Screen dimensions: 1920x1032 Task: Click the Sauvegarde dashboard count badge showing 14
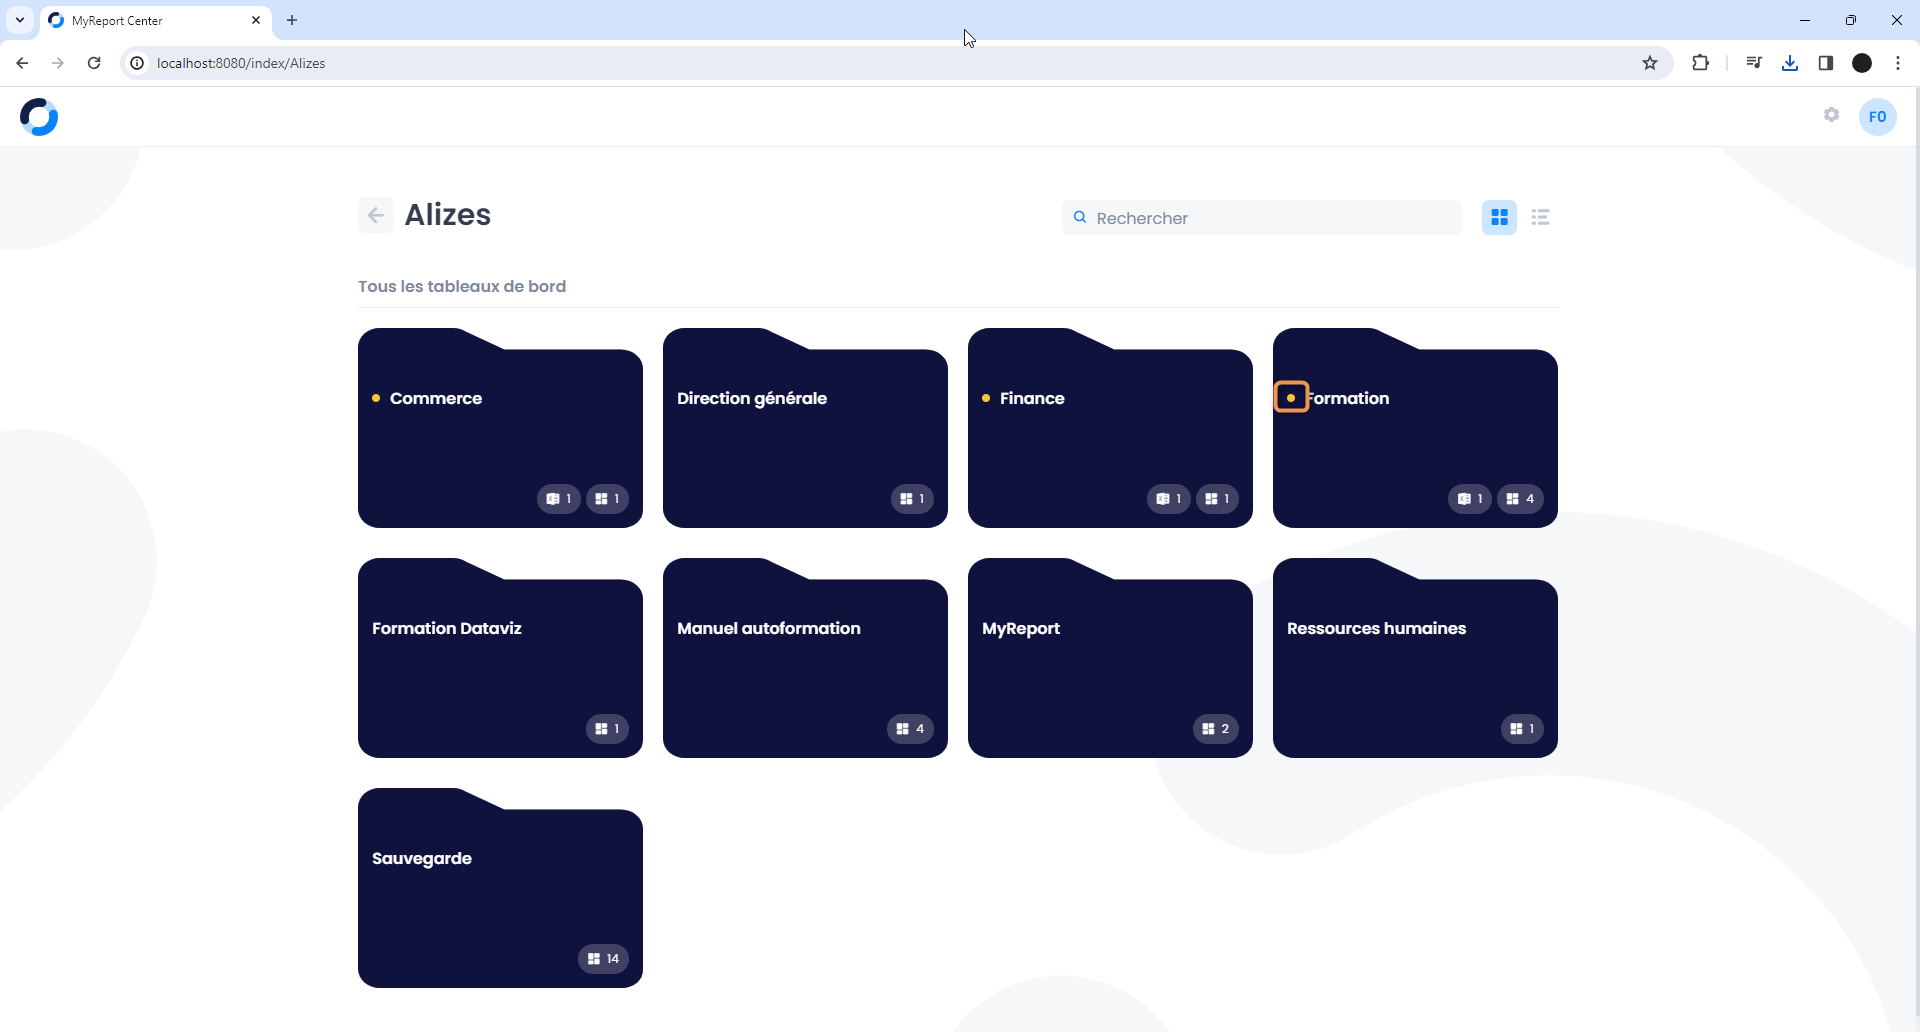[603, 959]
